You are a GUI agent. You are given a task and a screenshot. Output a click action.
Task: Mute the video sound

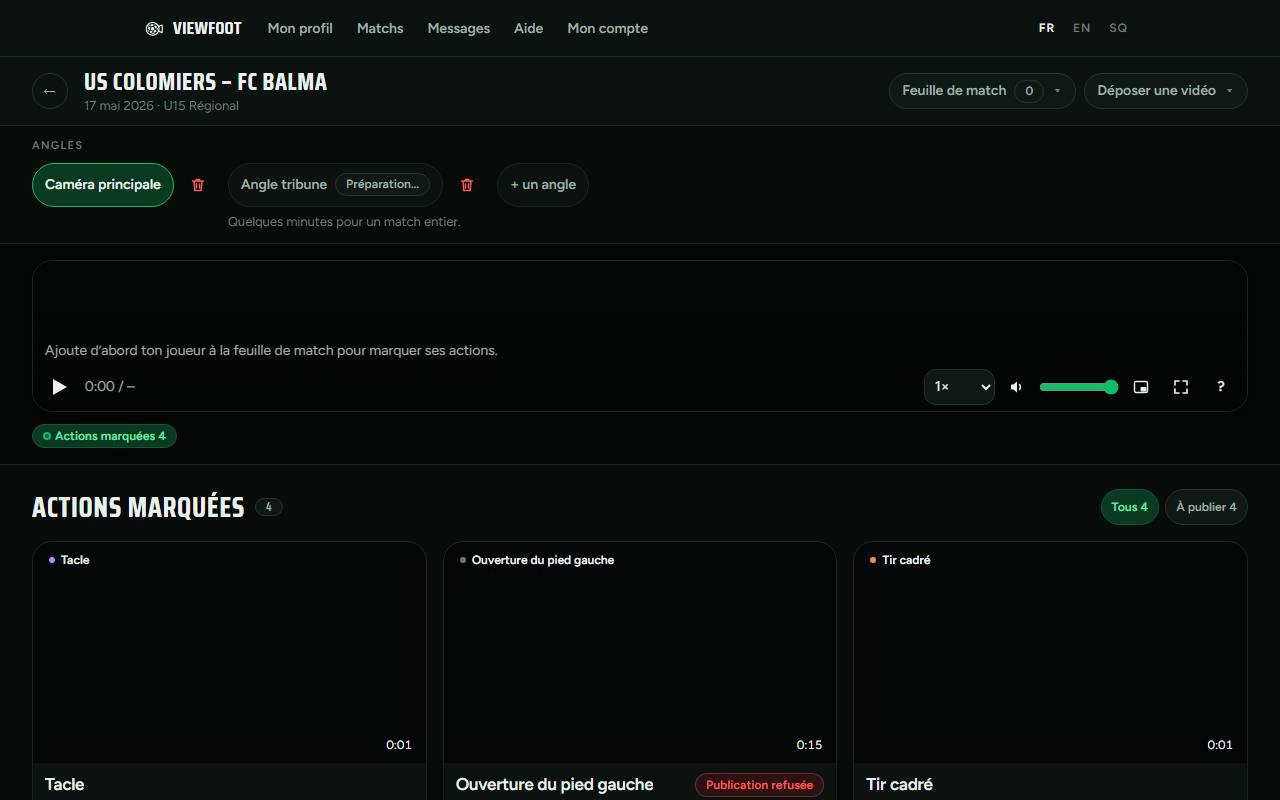click(1016, 387)
